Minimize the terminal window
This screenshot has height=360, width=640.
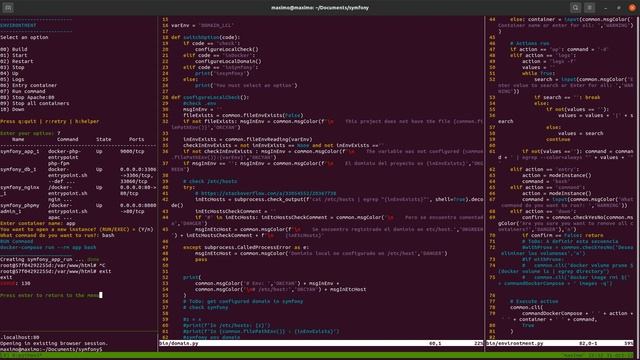tap(606, 7)
